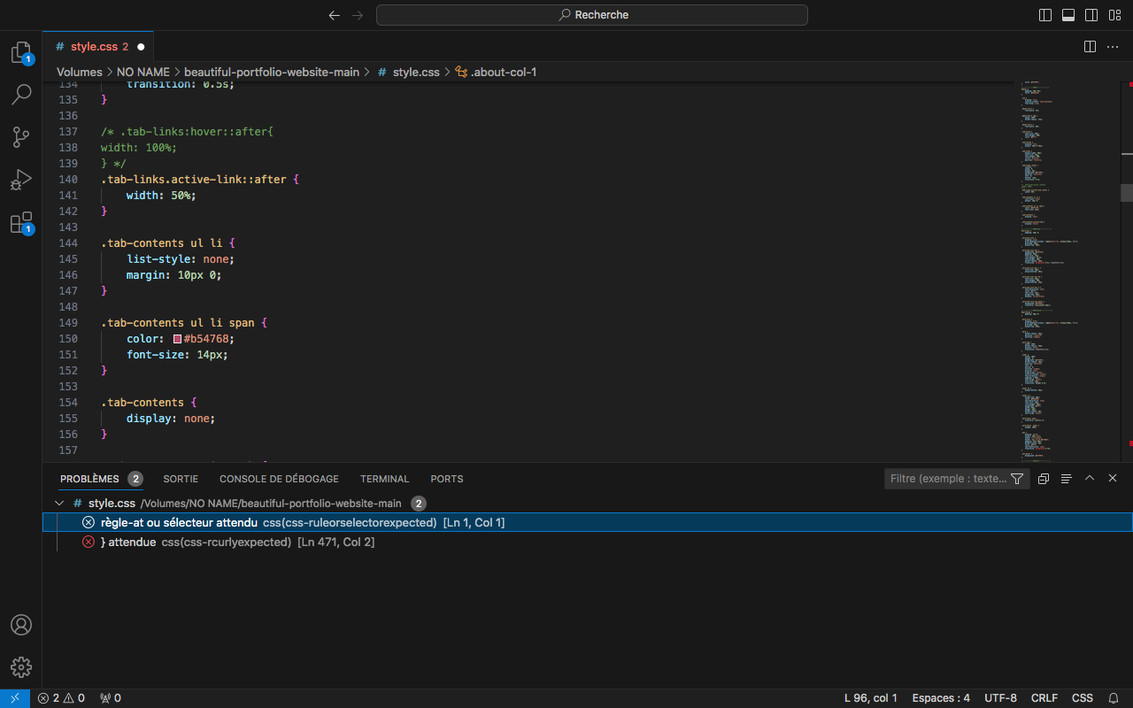
Task: Click 'L 96, col 1' cursor position
Action: [870, 698]
